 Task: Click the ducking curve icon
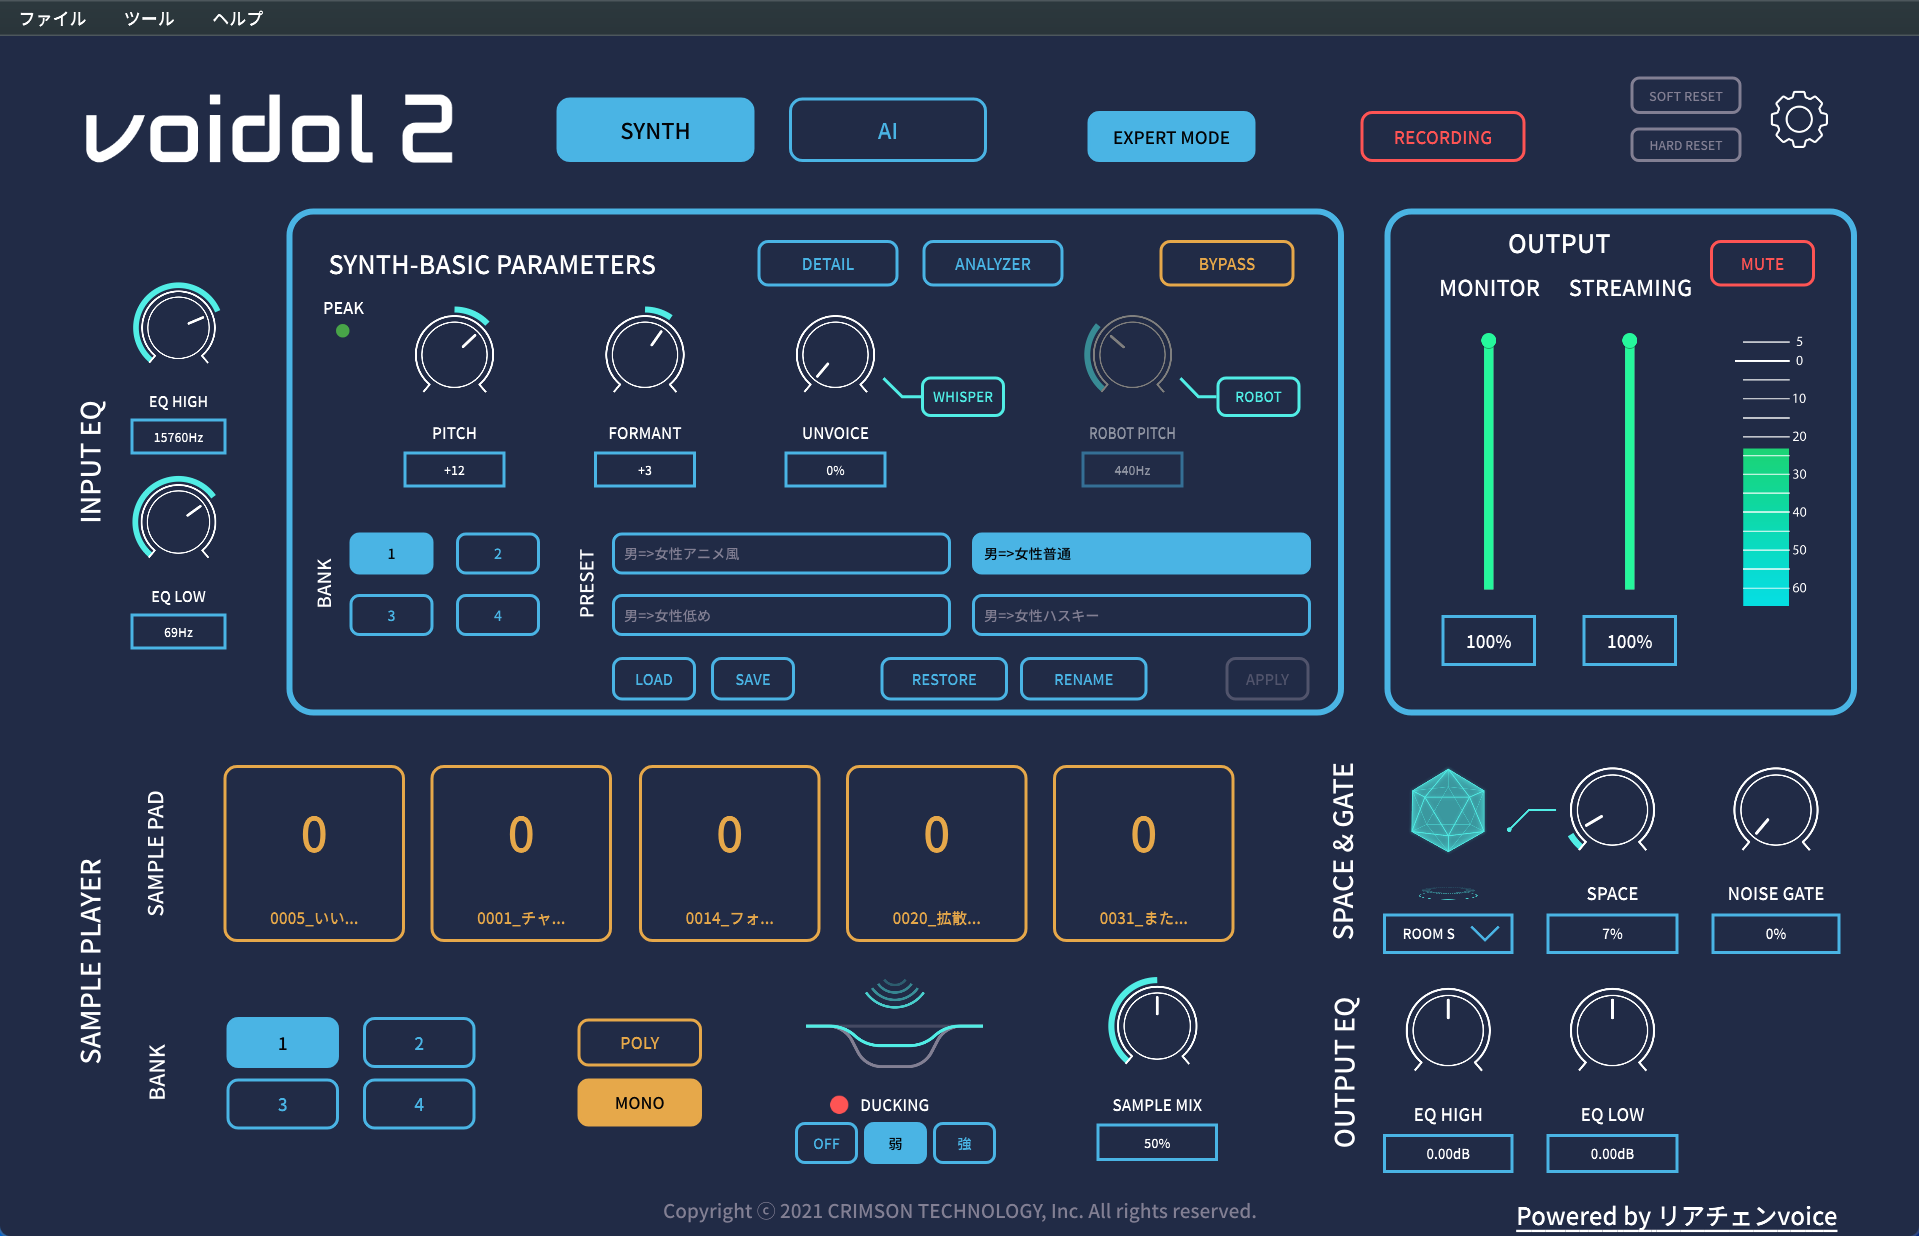pos(894,1025)
